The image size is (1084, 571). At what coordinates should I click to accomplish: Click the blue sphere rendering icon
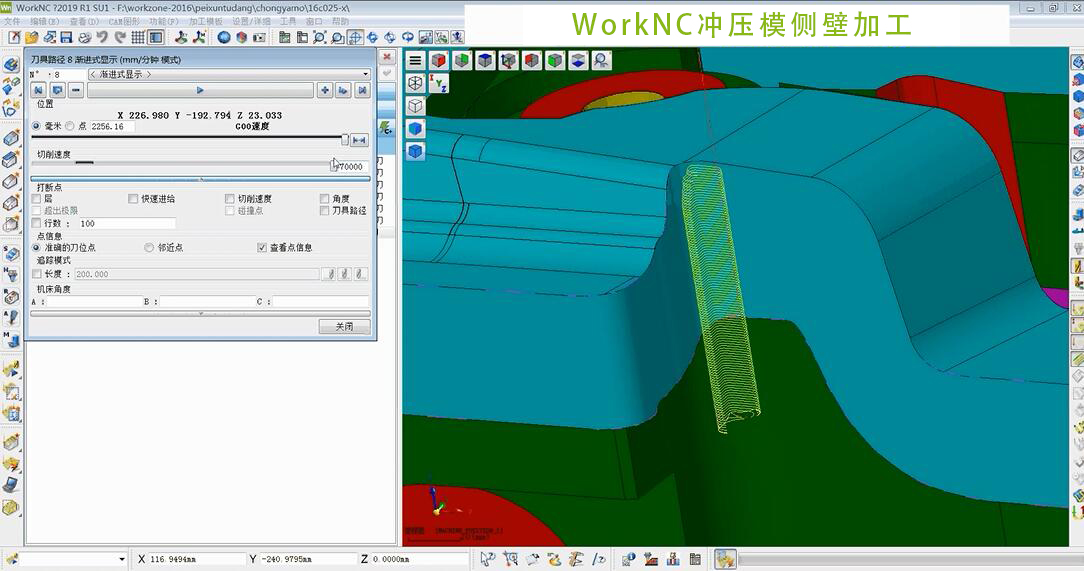(223, 37)
